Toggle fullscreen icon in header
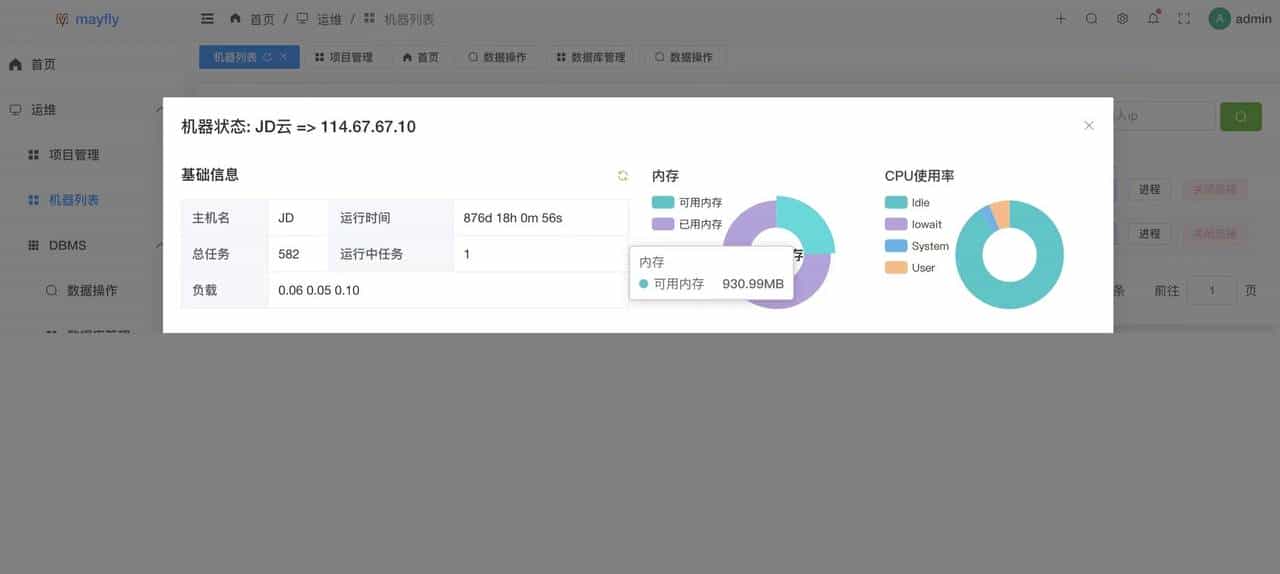This screenshot has height=574, width=1280. pos(1184,19)
